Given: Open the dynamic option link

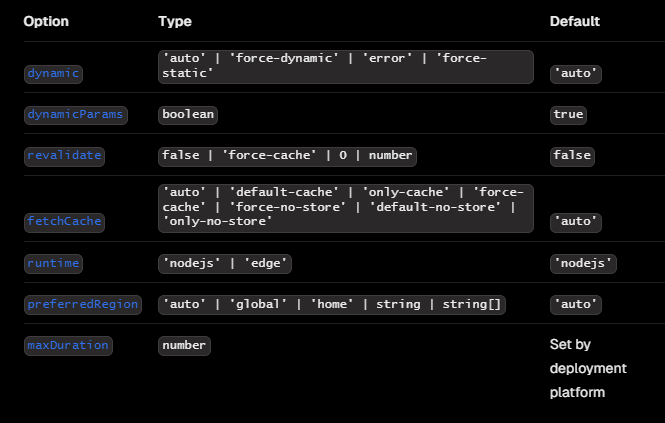Looking at the screenshot, I should click(53, 74).
